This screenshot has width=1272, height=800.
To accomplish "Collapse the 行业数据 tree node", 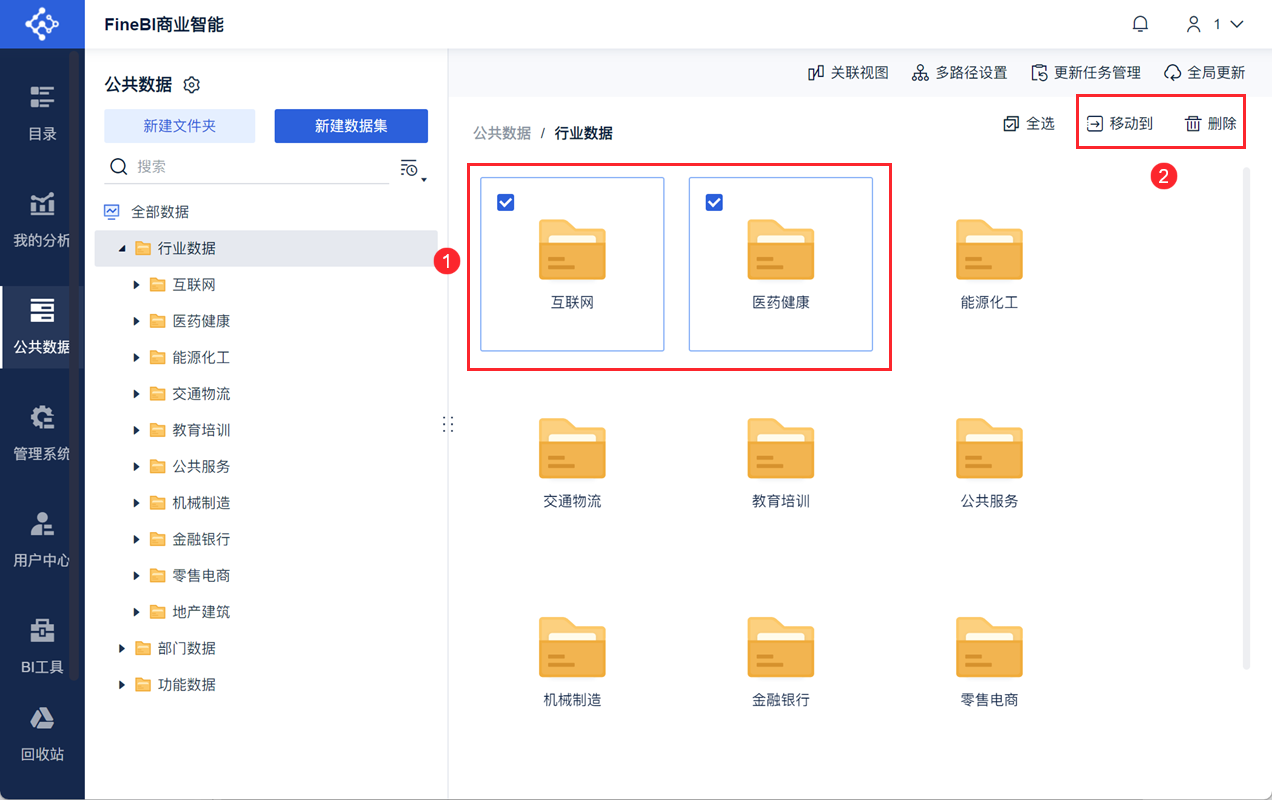I will 122,248.
